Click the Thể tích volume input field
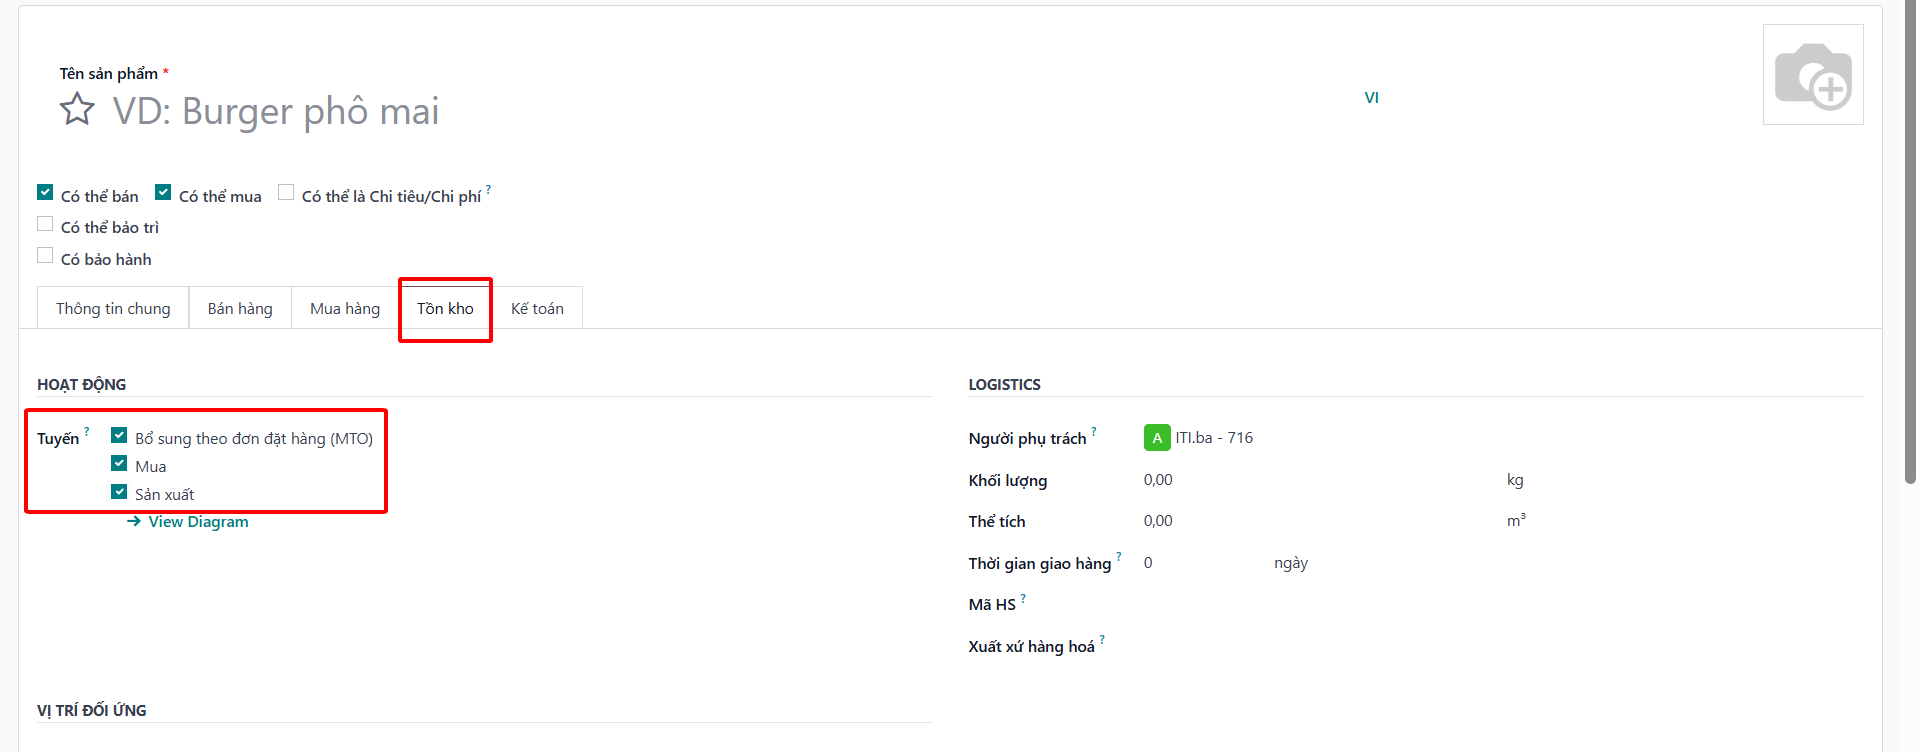The width and height of the screenshot is (1920, 752). click(1320, 521)
